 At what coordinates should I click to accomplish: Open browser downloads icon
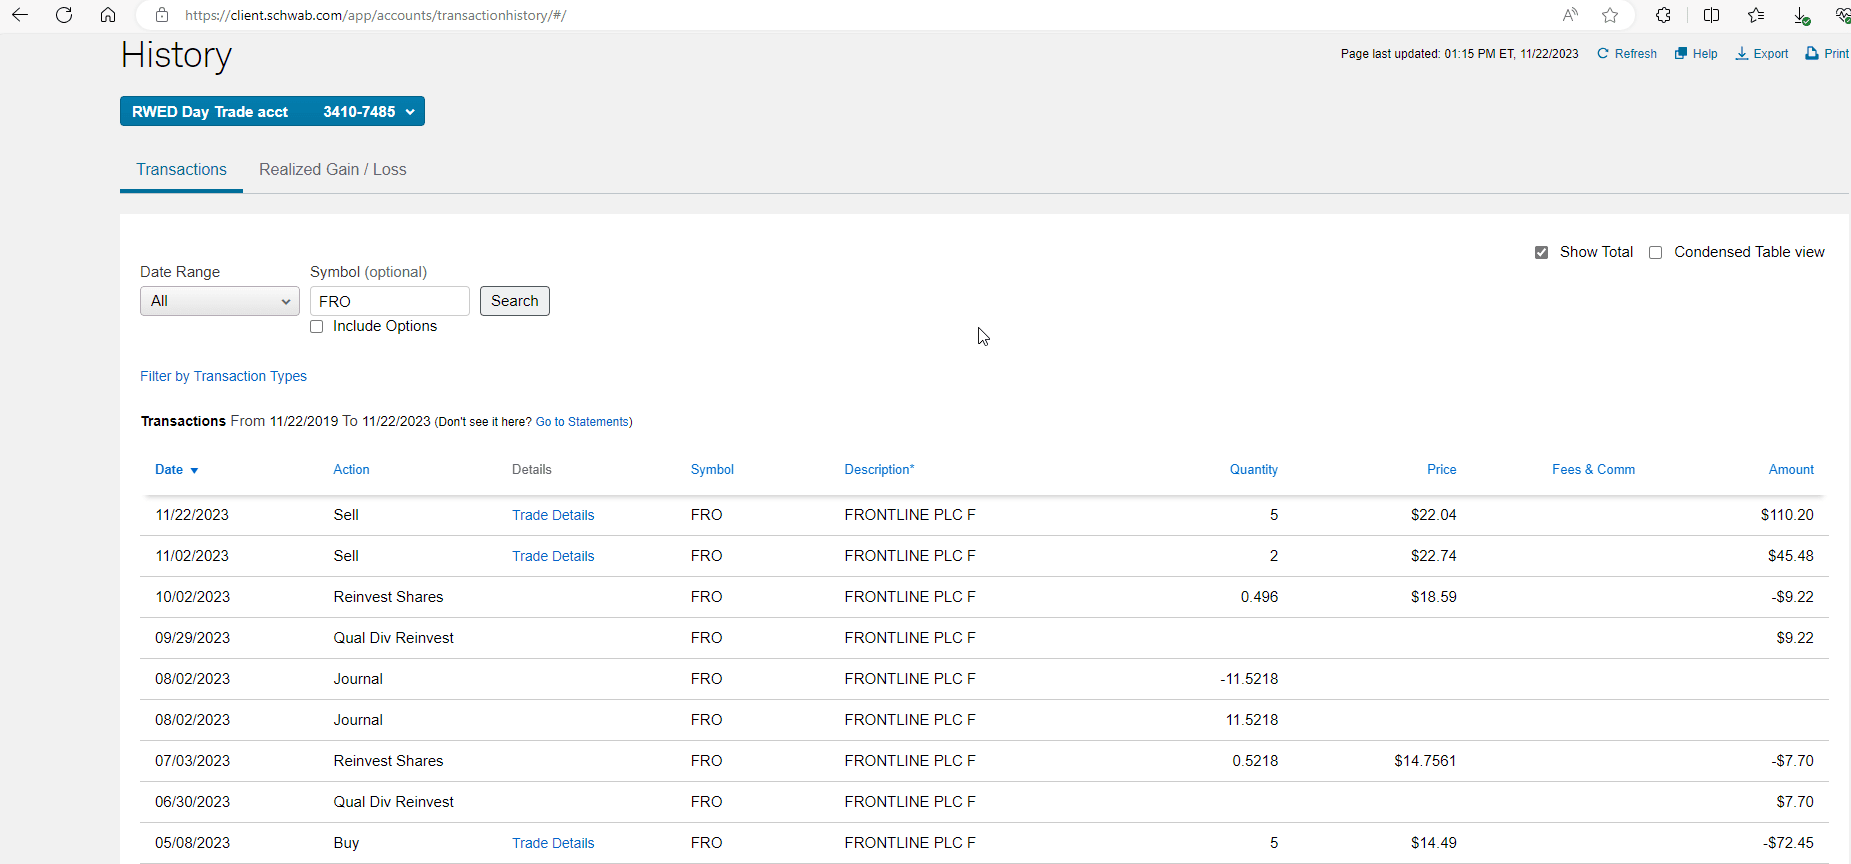pos(1800,15)
